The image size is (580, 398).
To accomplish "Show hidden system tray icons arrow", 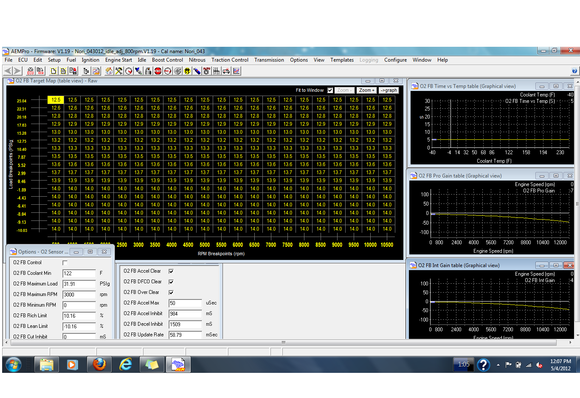I will [x=498, y=365].
